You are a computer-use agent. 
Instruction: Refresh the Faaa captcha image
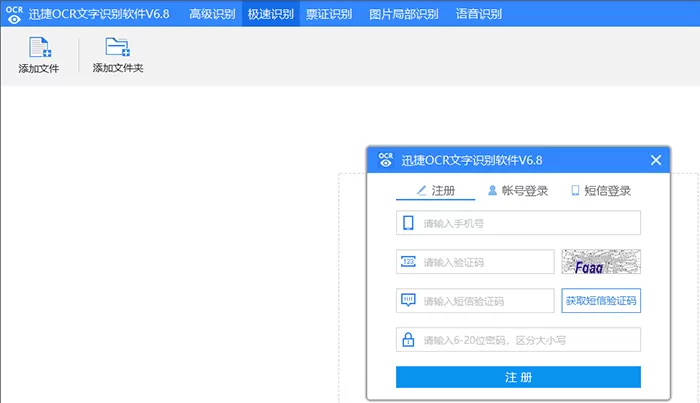tap(601, 262)
